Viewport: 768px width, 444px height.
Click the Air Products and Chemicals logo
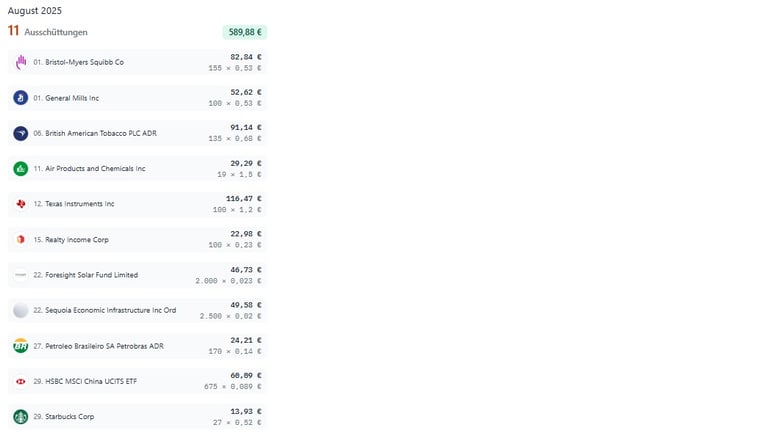(x=20, y=169)
